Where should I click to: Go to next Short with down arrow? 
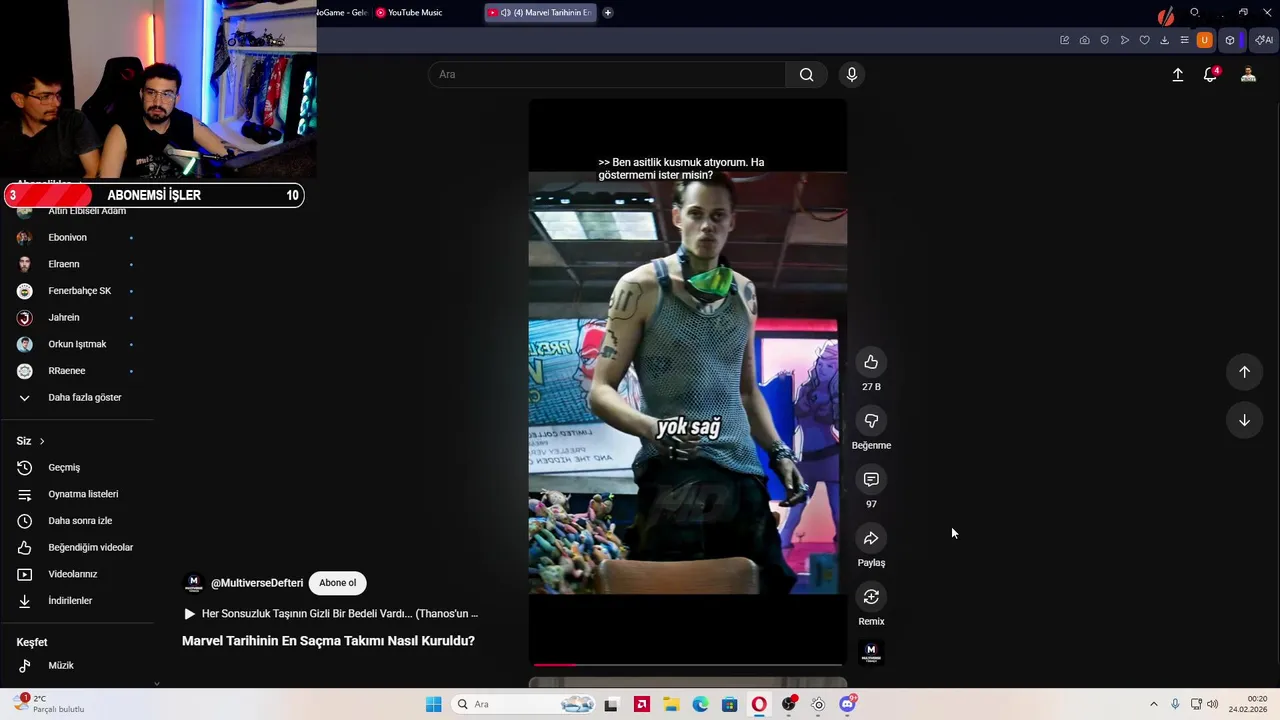[1244, 420]
